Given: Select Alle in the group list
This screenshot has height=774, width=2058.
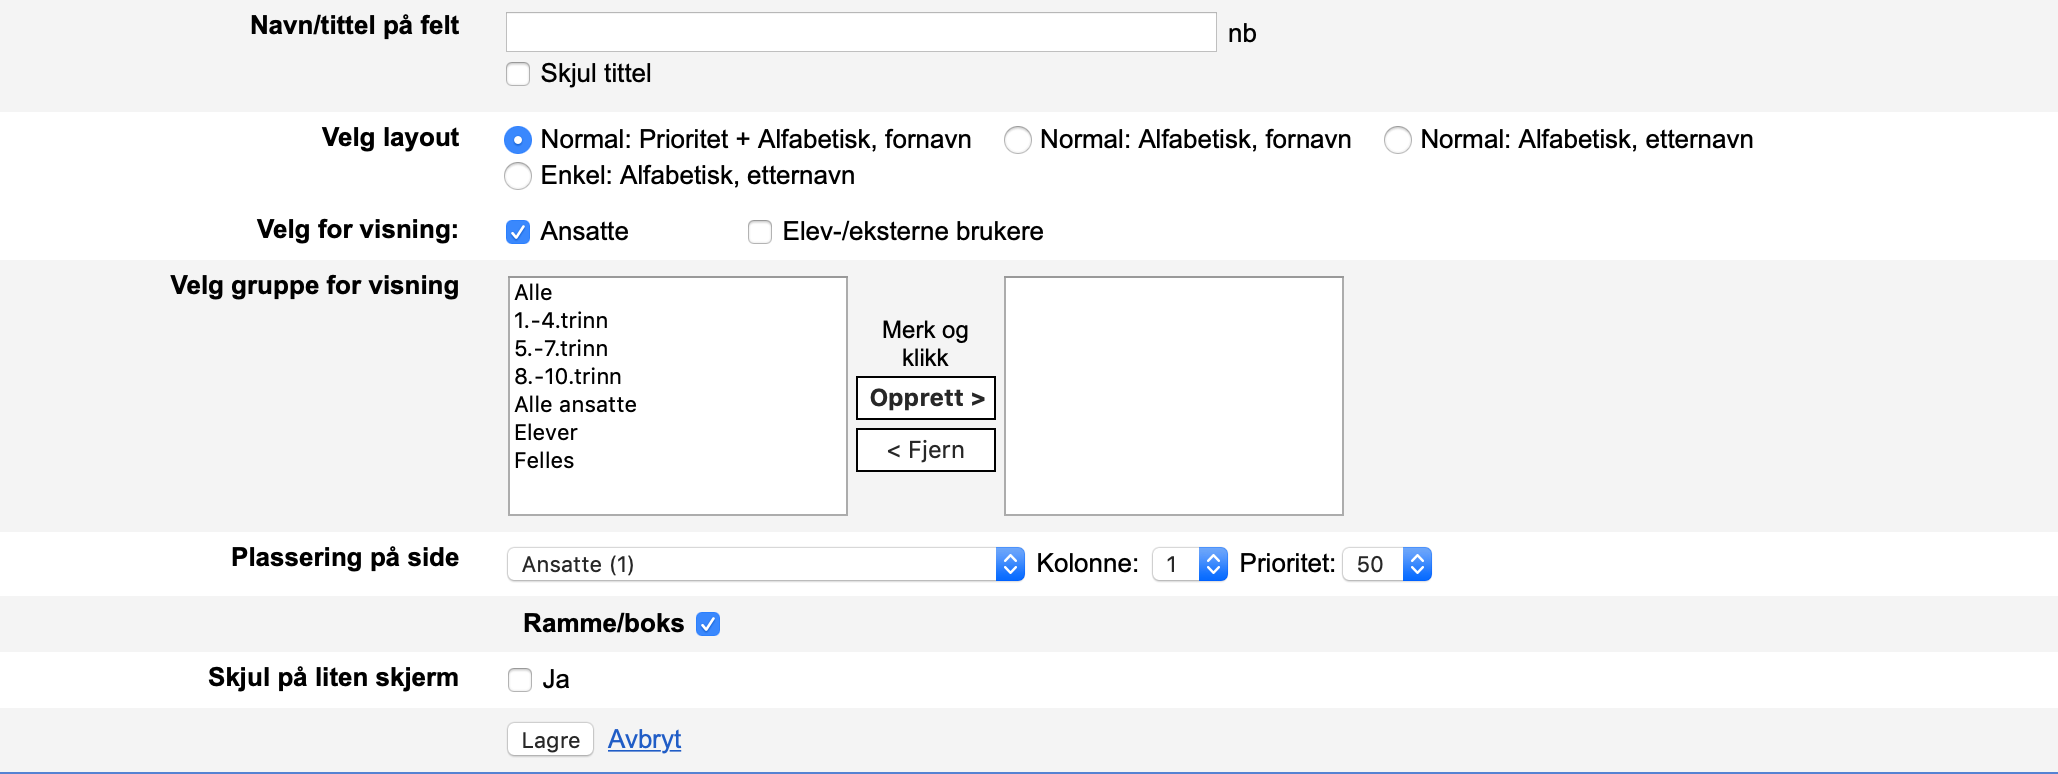Looking at the screenshot, I should tap(533, 293).
